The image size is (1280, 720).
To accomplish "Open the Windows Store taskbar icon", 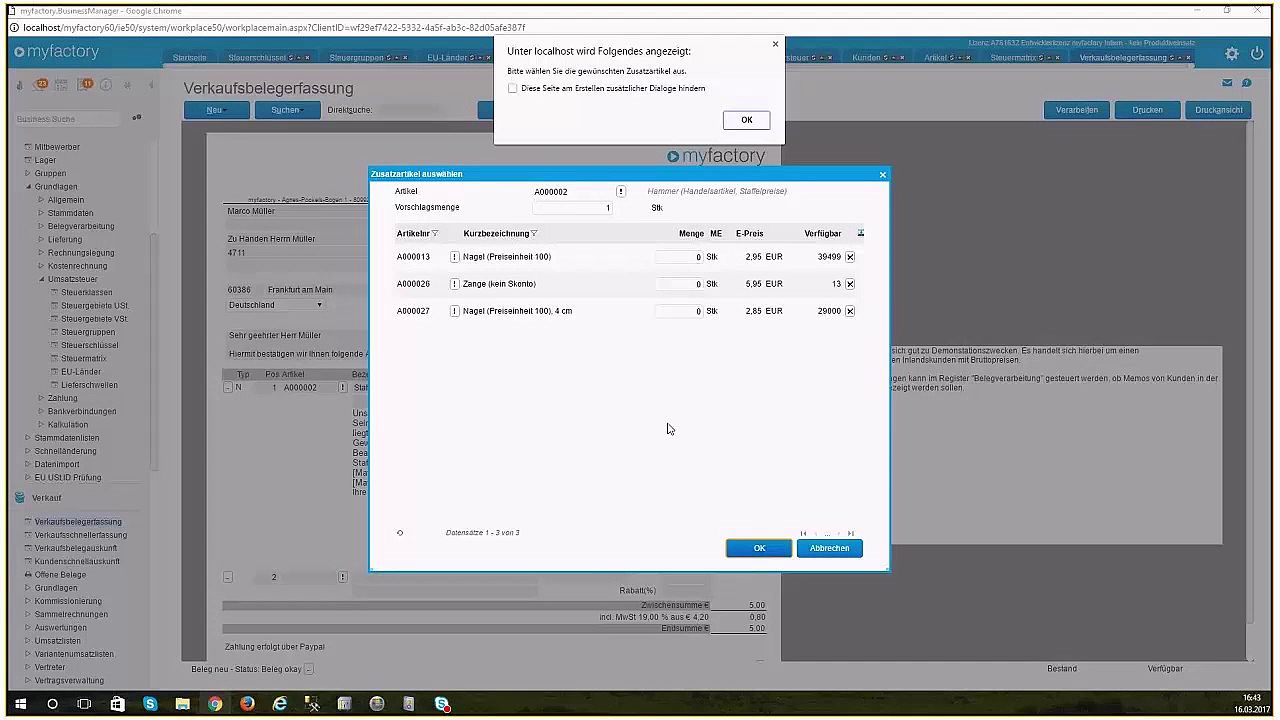I will pyautogui.click(x=117, y=704).
